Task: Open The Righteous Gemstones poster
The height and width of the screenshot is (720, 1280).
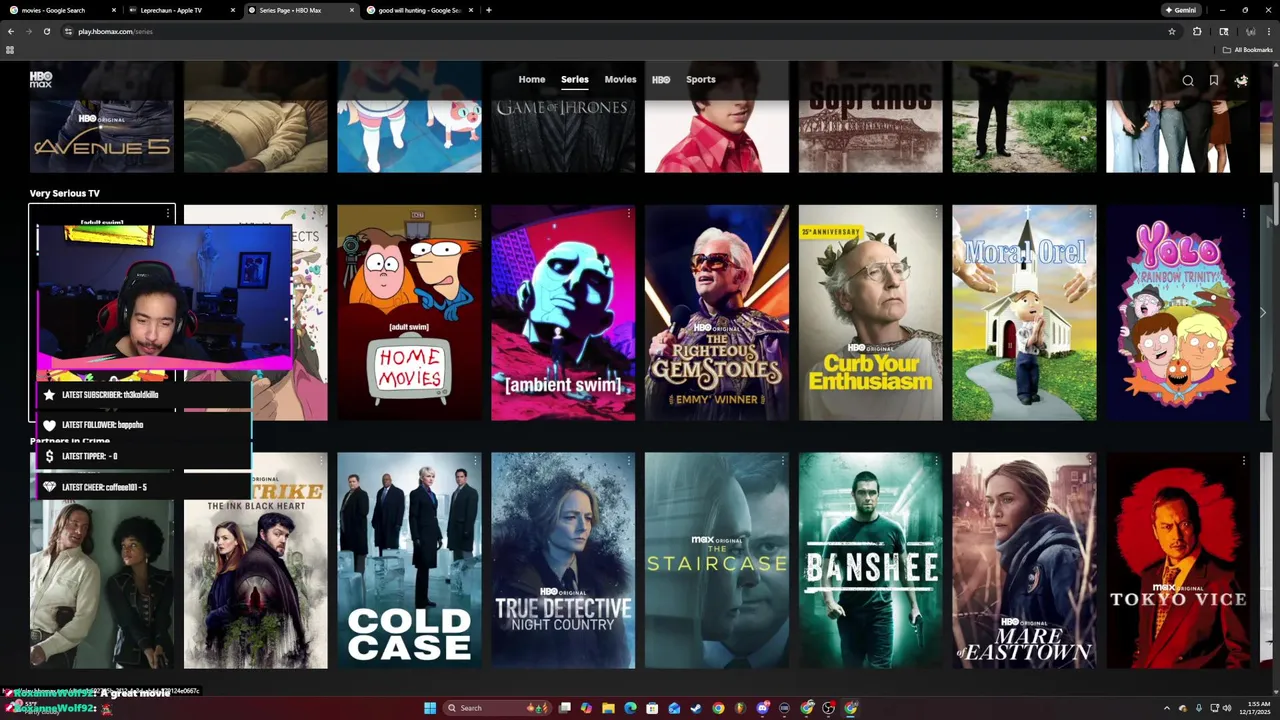Action: (717, 313)
